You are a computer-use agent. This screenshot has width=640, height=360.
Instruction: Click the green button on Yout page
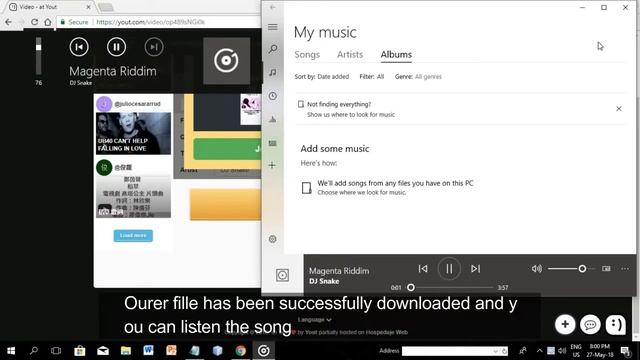227,149
